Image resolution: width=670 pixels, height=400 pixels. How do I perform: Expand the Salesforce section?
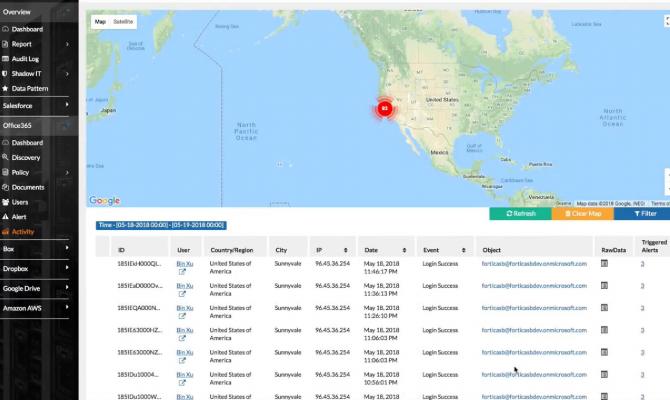67,105
